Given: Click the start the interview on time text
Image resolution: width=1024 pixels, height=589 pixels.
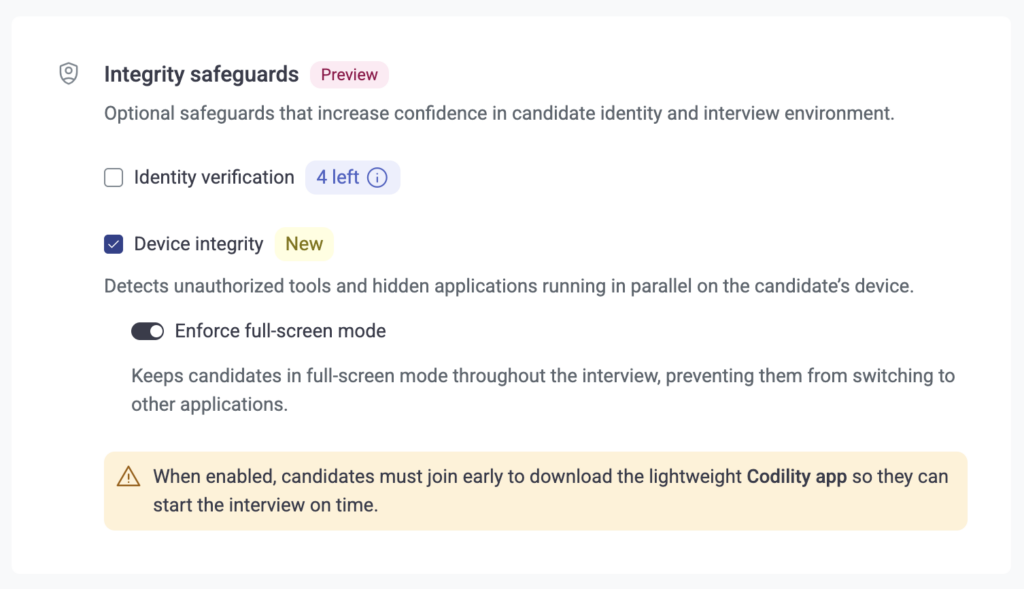Looking at the screenshot, I should 265,505.
